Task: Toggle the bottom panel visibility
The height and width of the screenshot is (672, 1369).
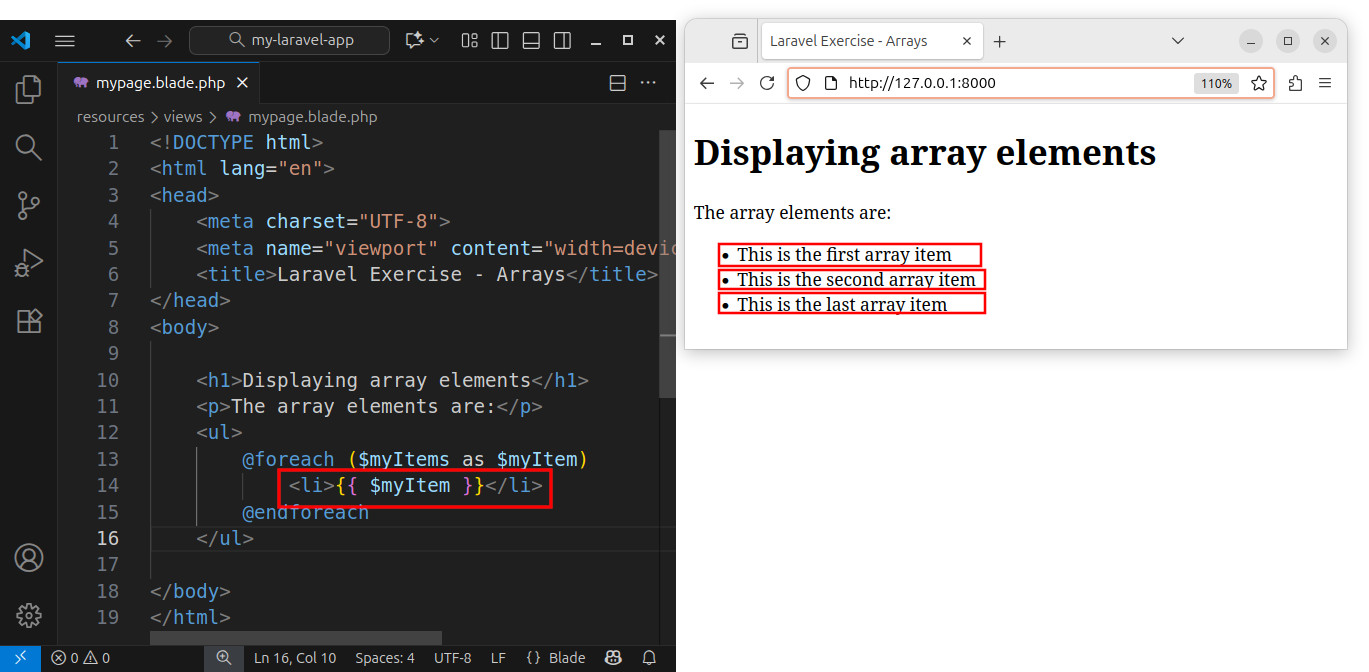Action: pos(531,40)
